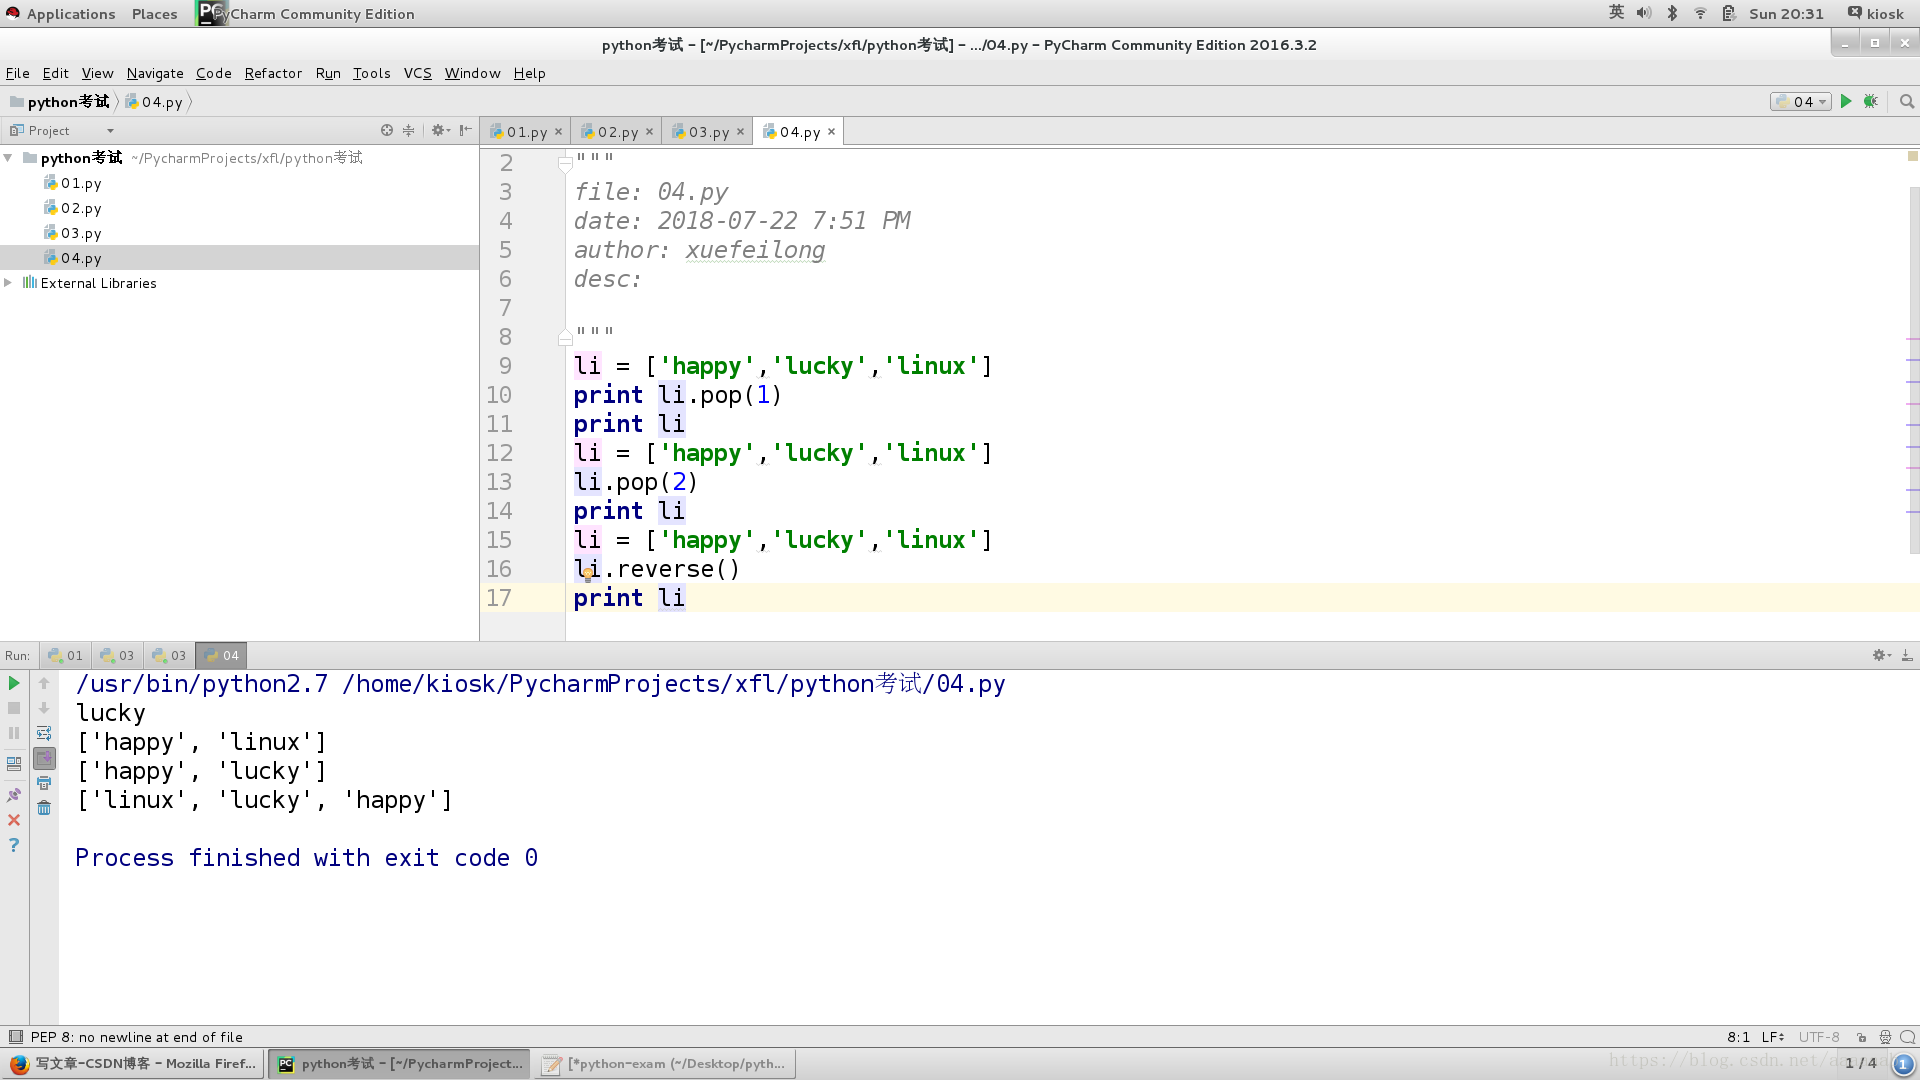Collapse the python考试 project root
Image resolution: width=1920 pixels, height=1080 pixels.
click(8, 158)
